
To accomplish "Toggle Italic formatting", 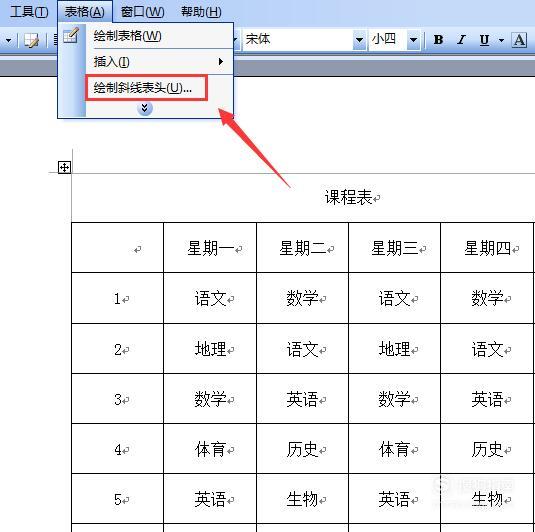I will click(461, 40).
